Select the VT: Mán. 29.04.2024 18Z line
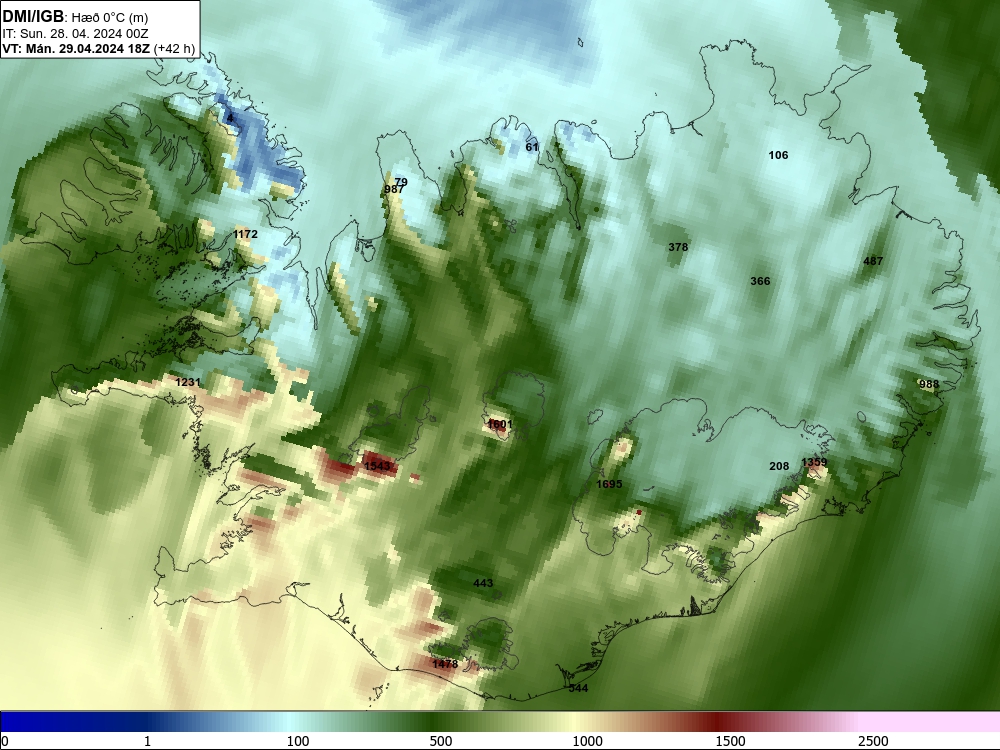This screenshot has height=750, width=1000. click(98, 48)
